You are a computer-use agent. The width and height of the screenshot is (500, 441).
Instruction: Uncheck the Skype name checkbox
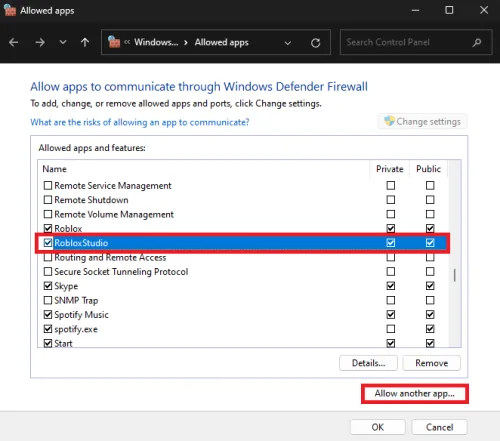click(48, 286)
